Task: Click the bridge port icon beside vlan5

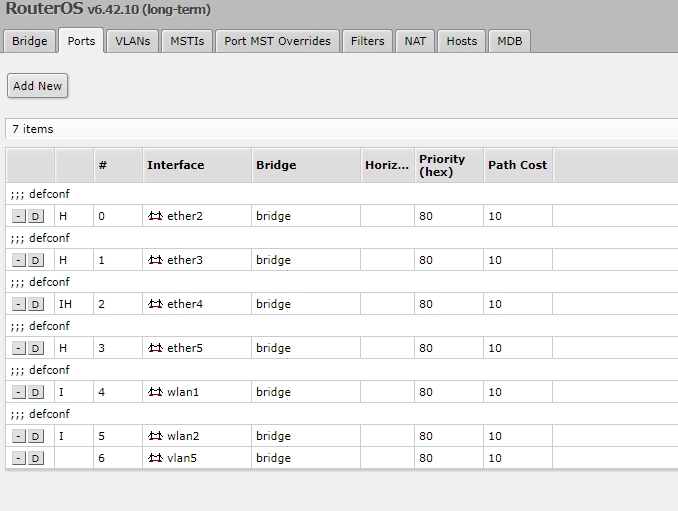Action: coord(155,458)
